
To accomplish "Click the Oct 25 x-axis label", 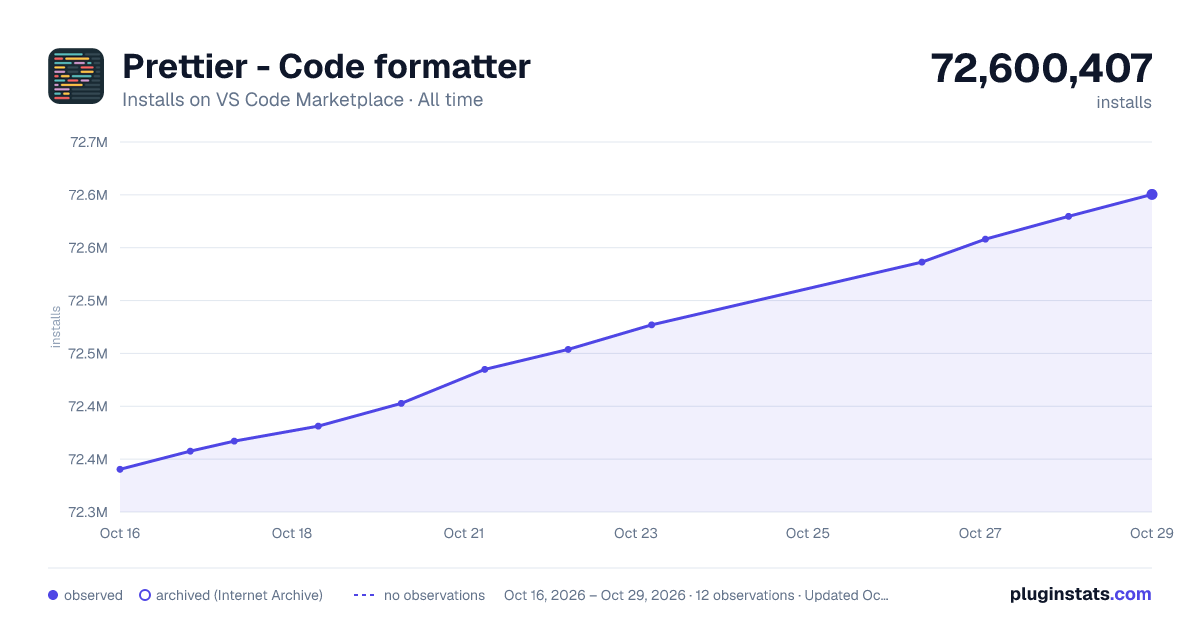I will [808, 533].
